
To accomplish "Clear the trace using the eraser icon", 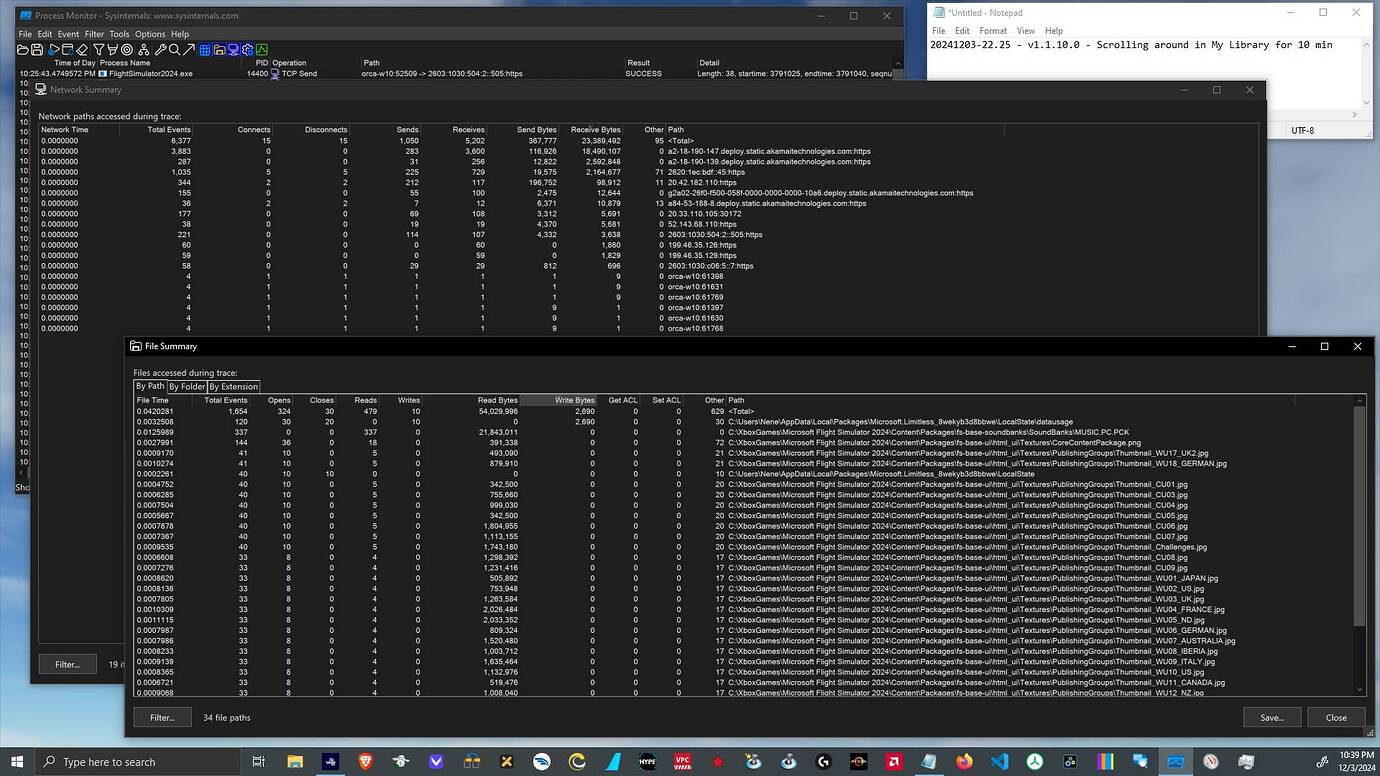I will pos(82,51).
